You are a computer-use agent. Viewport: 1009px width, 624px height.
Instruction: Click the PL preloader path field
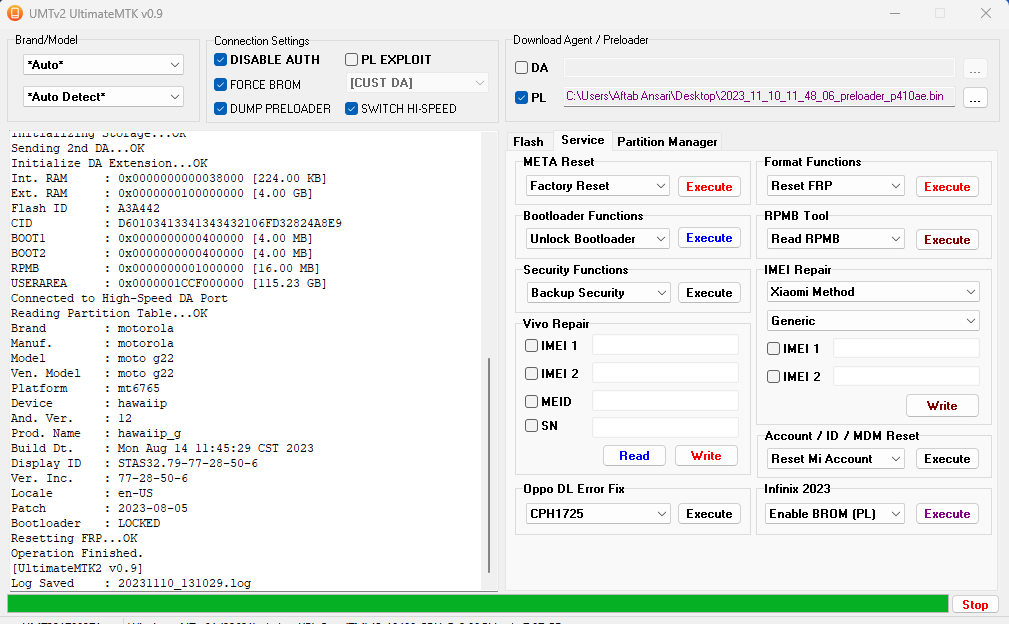click(759, 97)
